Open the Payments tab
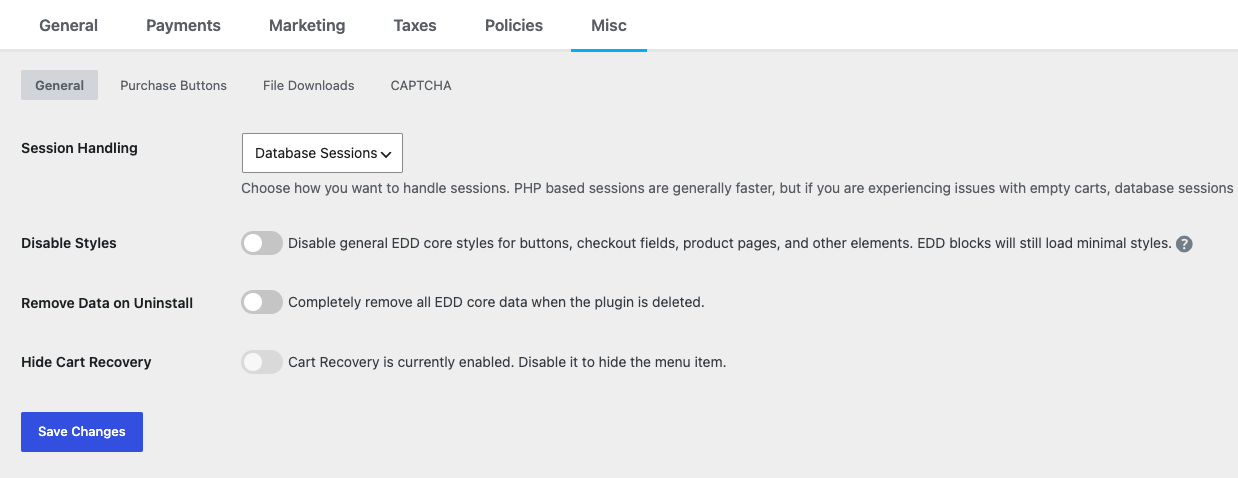This screenshot has width=1238, height=478. [183, 25]
